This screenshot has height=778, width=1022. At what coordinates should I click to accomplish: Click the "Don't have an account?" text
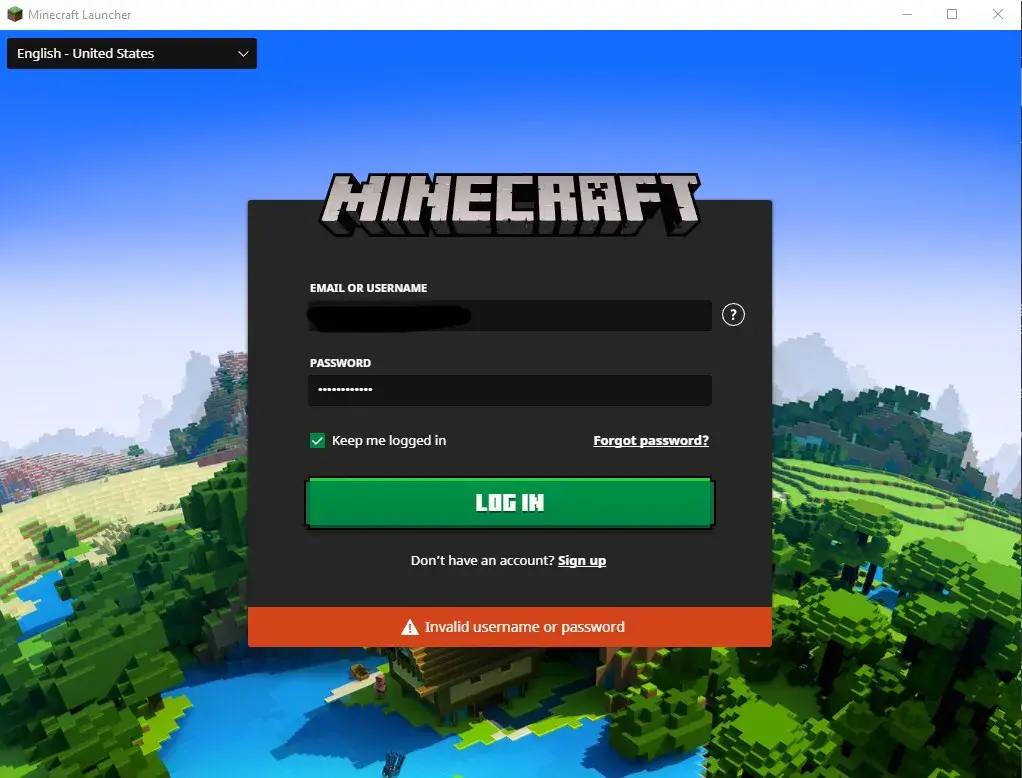pyautogui.click(x=482, y=561)
